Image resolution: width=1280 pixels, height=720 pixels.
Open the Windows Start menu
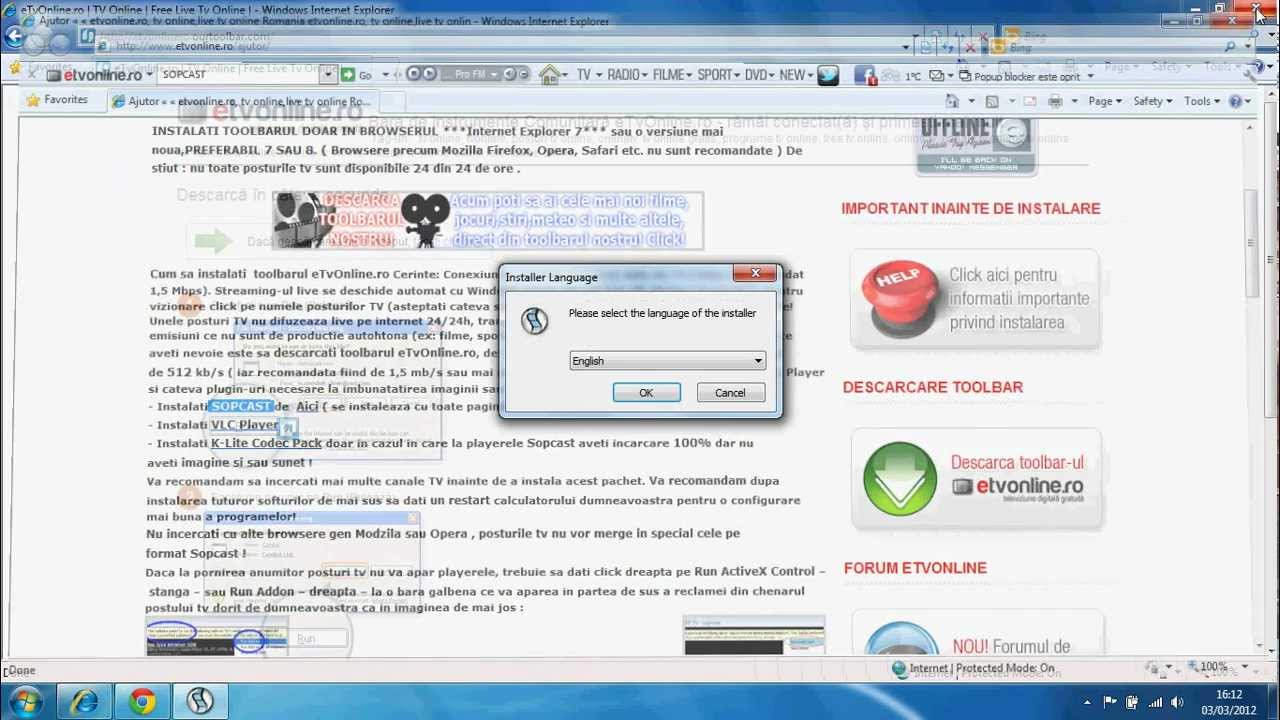[24, 701]
